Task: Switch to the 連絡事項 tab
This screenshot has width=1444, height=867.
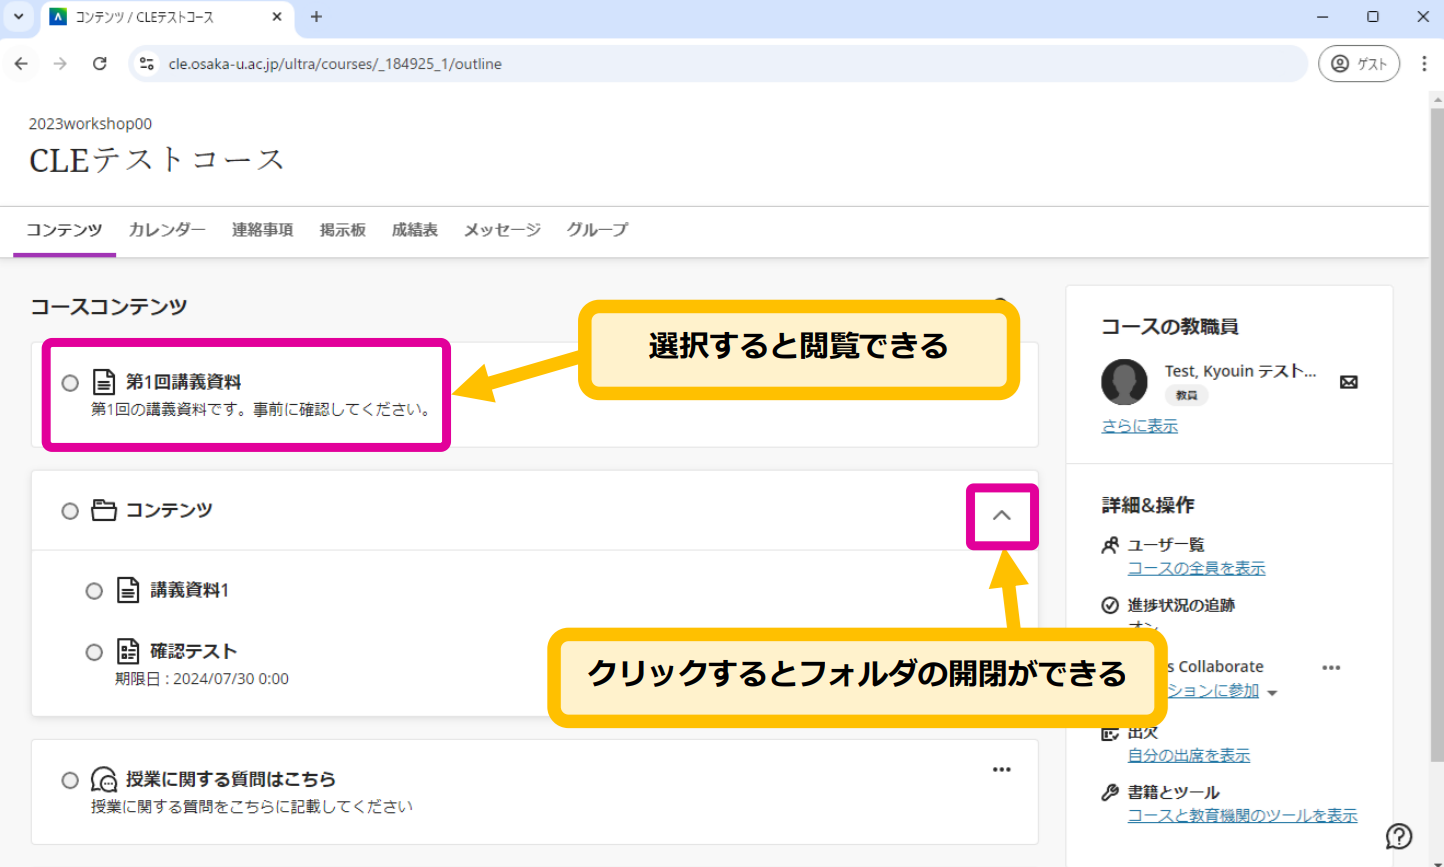Action: (x=263, y=230)
